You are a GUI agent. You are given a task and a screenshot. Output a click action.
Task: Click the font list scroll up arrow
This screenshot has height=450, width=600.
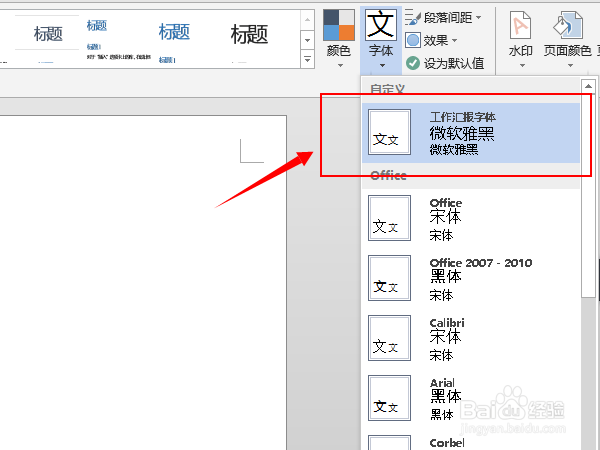(x=588, y=86)
